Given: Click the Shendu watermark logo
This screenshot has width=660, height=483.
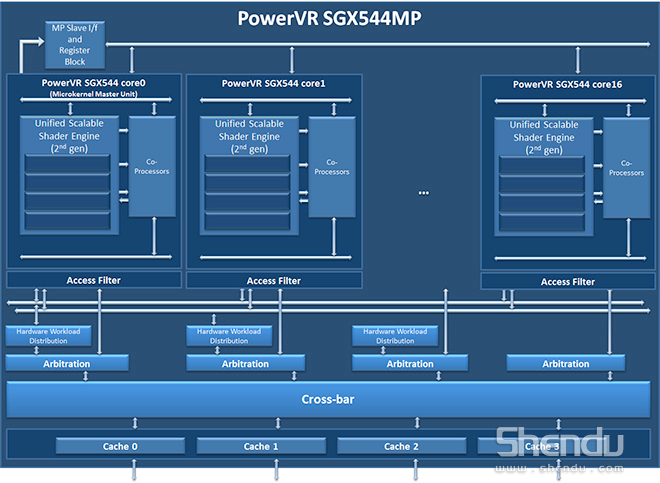Looking at the screenshot, I should coord(561,449).
